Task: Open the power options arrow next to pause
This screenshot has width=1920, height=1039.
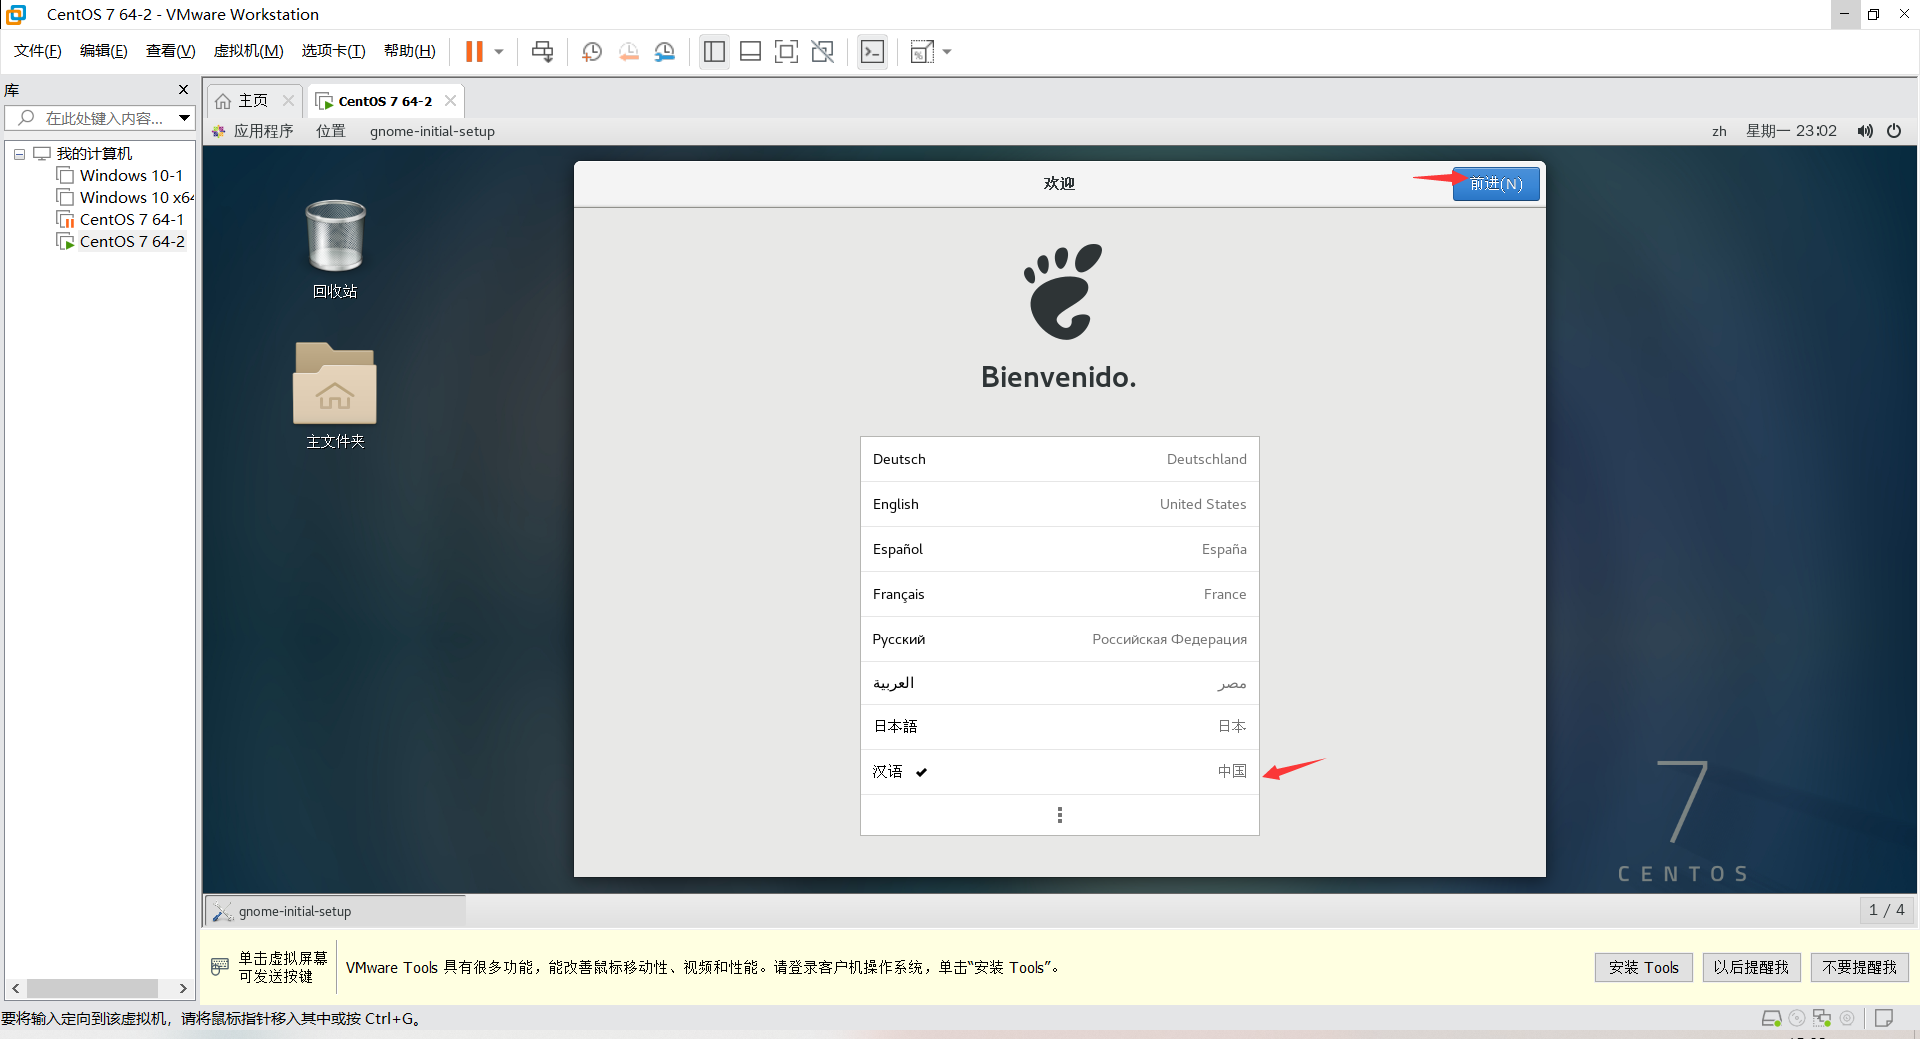Action: tap(499, 52)
